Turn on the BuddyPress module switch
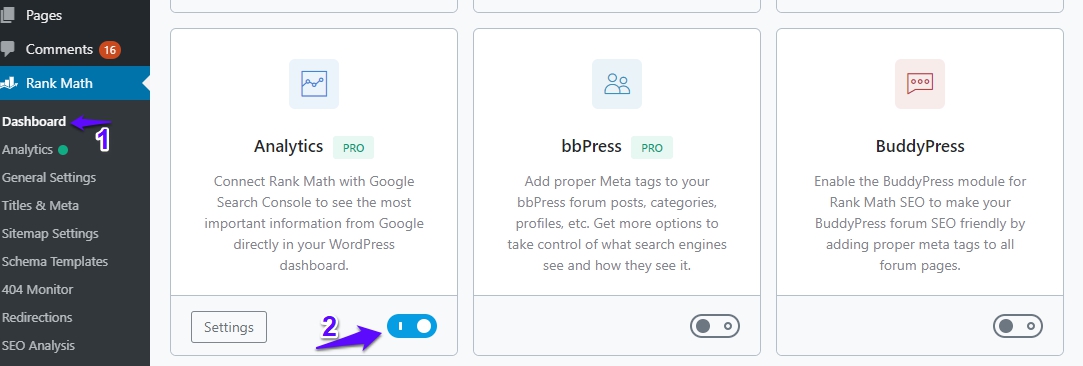Viewport: 1083px width, 366px height. 1018,326
